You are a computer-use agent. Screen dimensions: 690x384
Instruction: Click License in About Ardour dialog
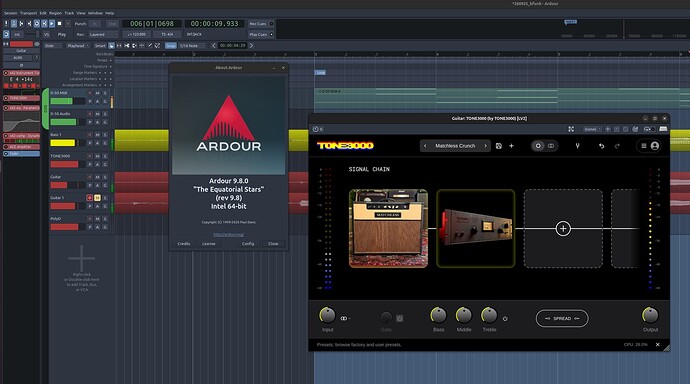click(209, 244)
